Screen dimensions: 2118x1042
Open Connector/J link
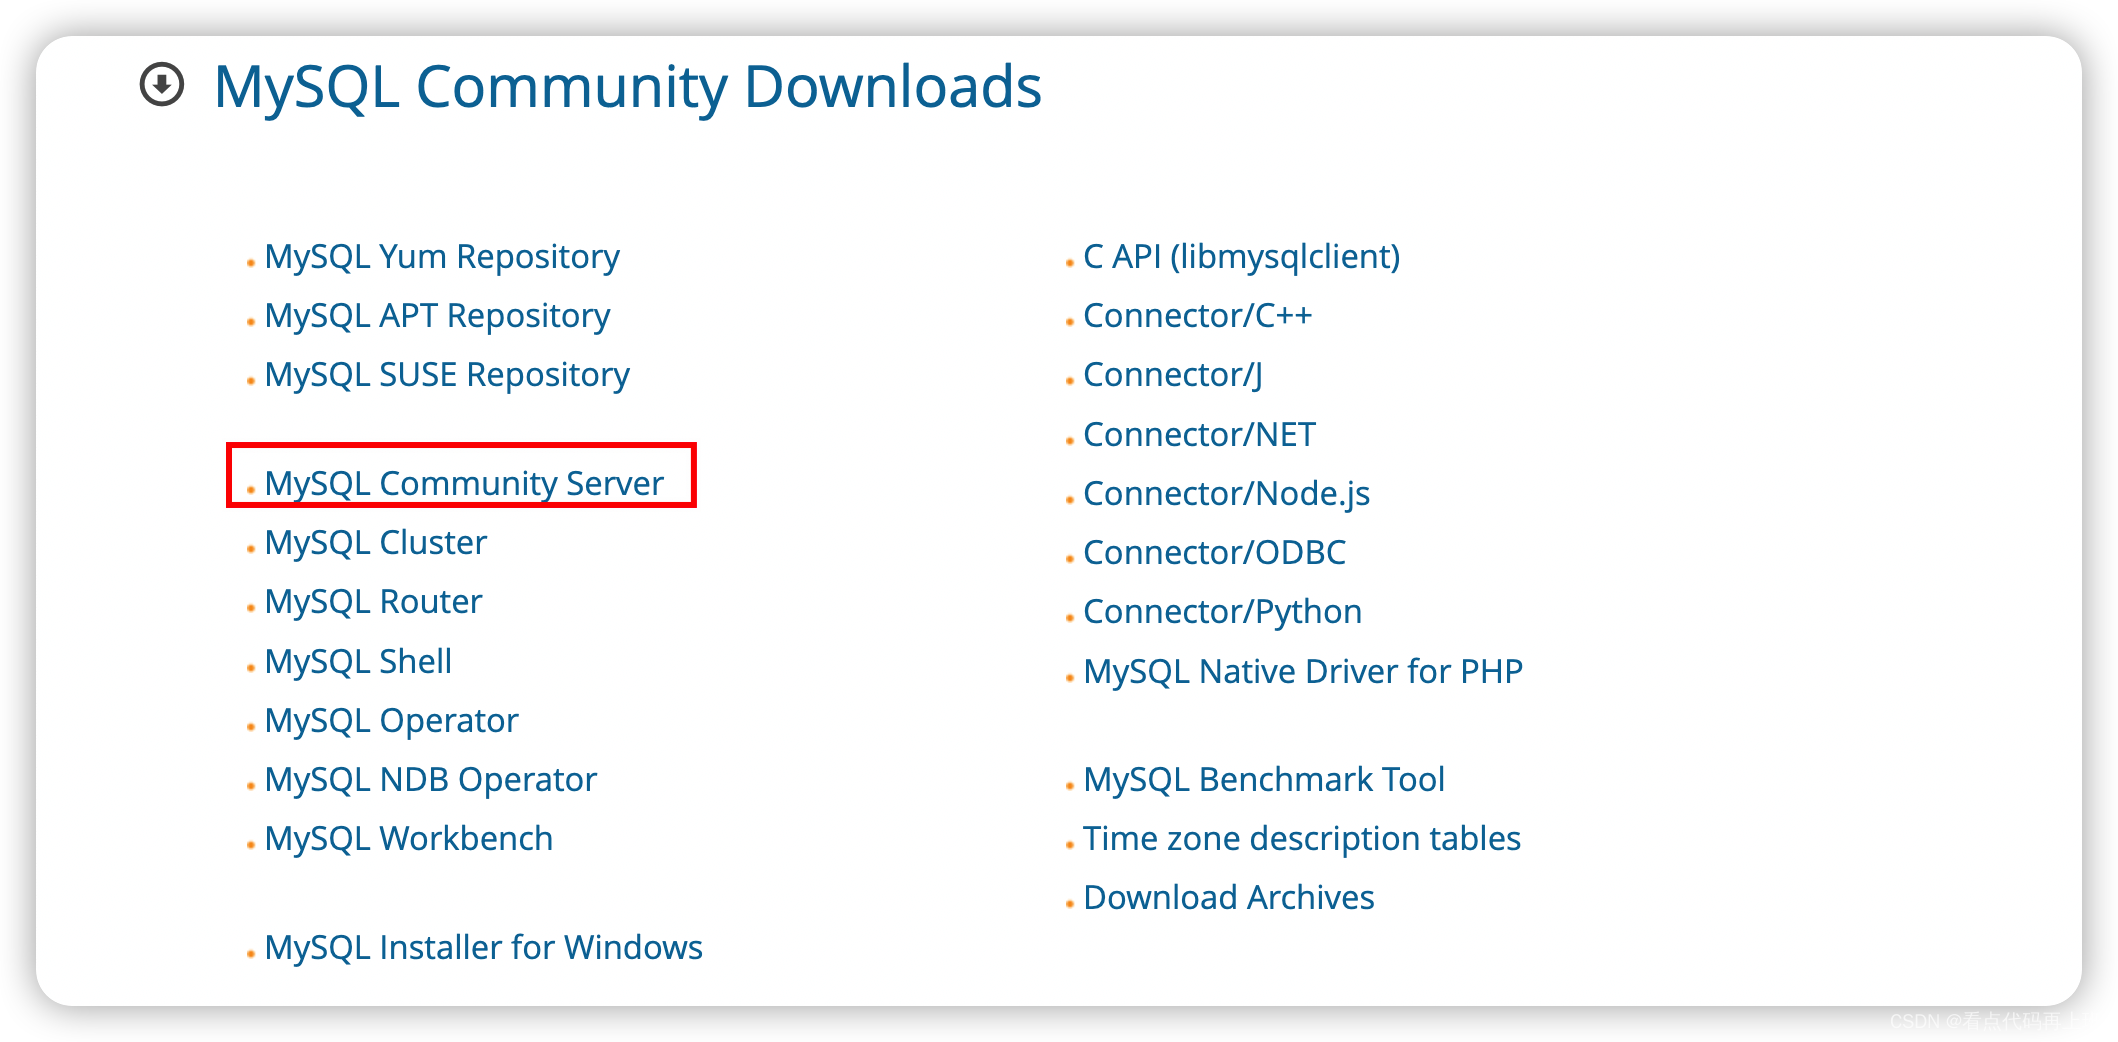[1173, 375]
